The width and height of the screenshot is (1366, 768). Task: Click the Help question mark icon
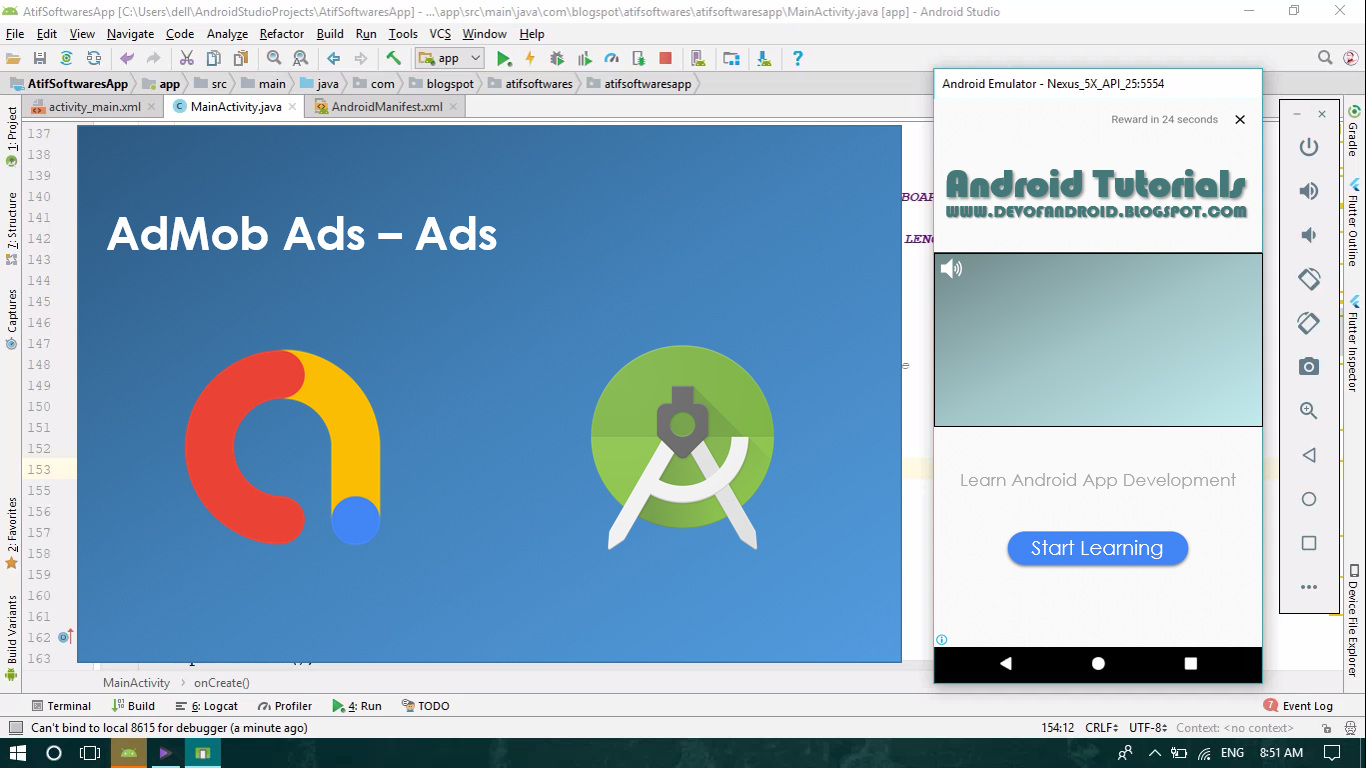click(797, 58)
